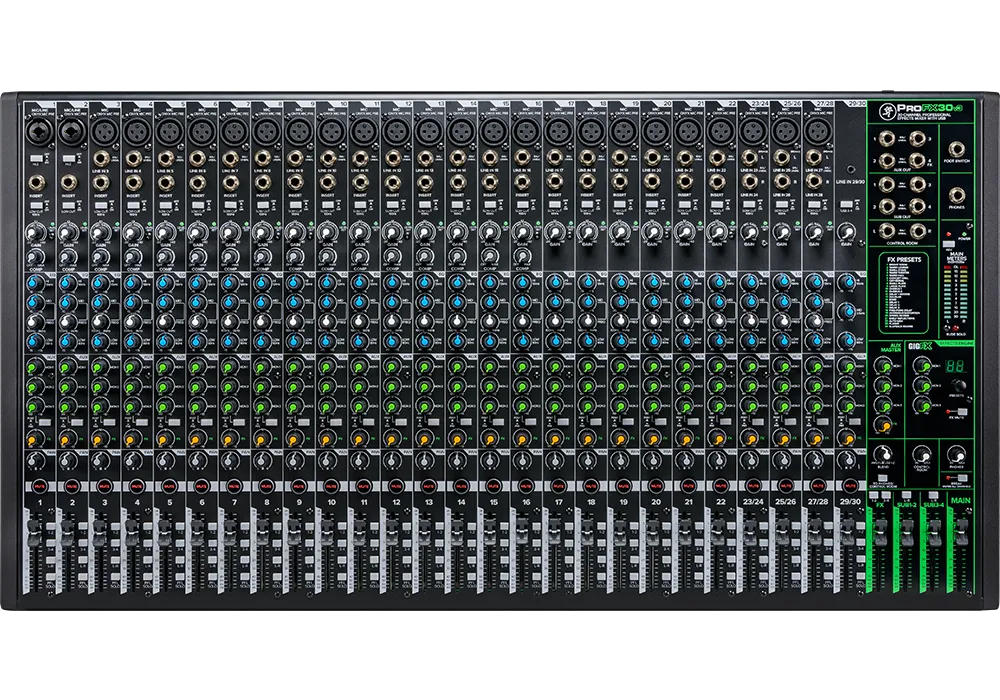This screenshot has height=700, width=1000.
Task: Click the channel 8 white mid FREQ knob
Action: pos(262,322)
